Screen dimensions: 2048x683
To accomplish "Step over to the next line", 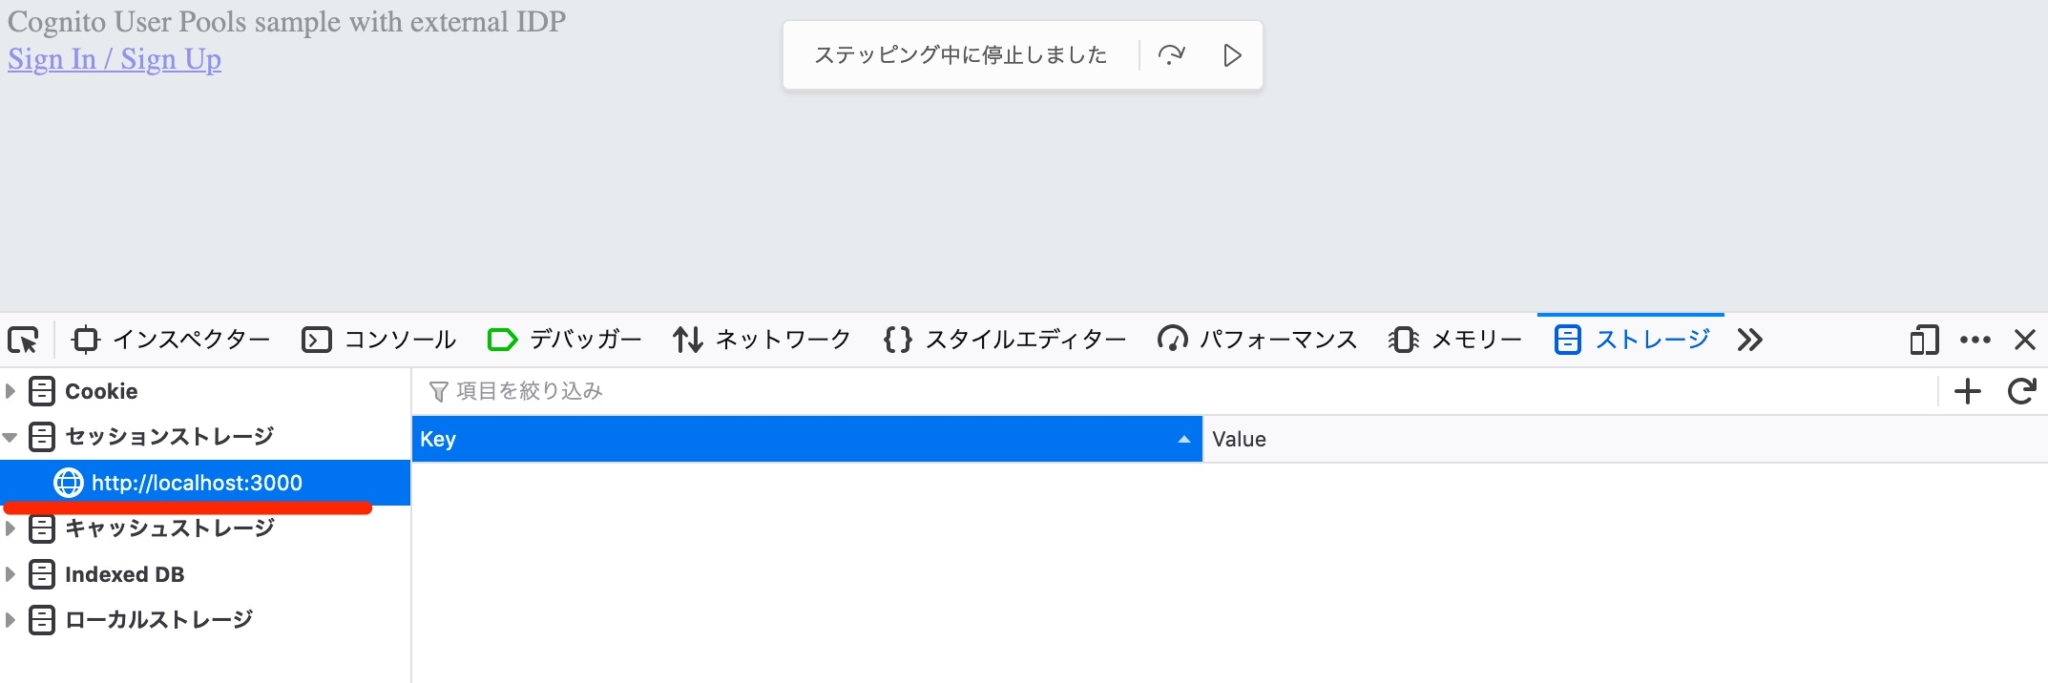I will click(x=1172, y=55).
